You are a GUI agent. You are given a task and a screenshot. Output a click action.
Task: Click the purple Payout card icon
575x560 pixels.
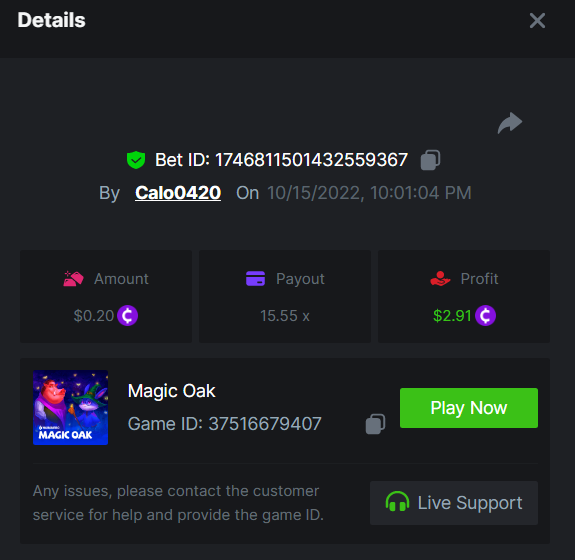(256, 278)
